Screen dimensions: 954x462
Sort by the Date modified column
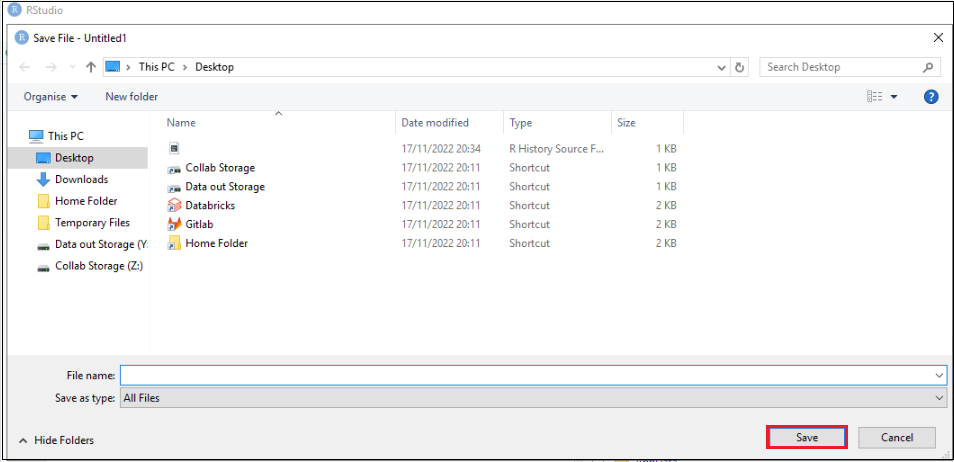pyautogui.click(x=435, y=122)
